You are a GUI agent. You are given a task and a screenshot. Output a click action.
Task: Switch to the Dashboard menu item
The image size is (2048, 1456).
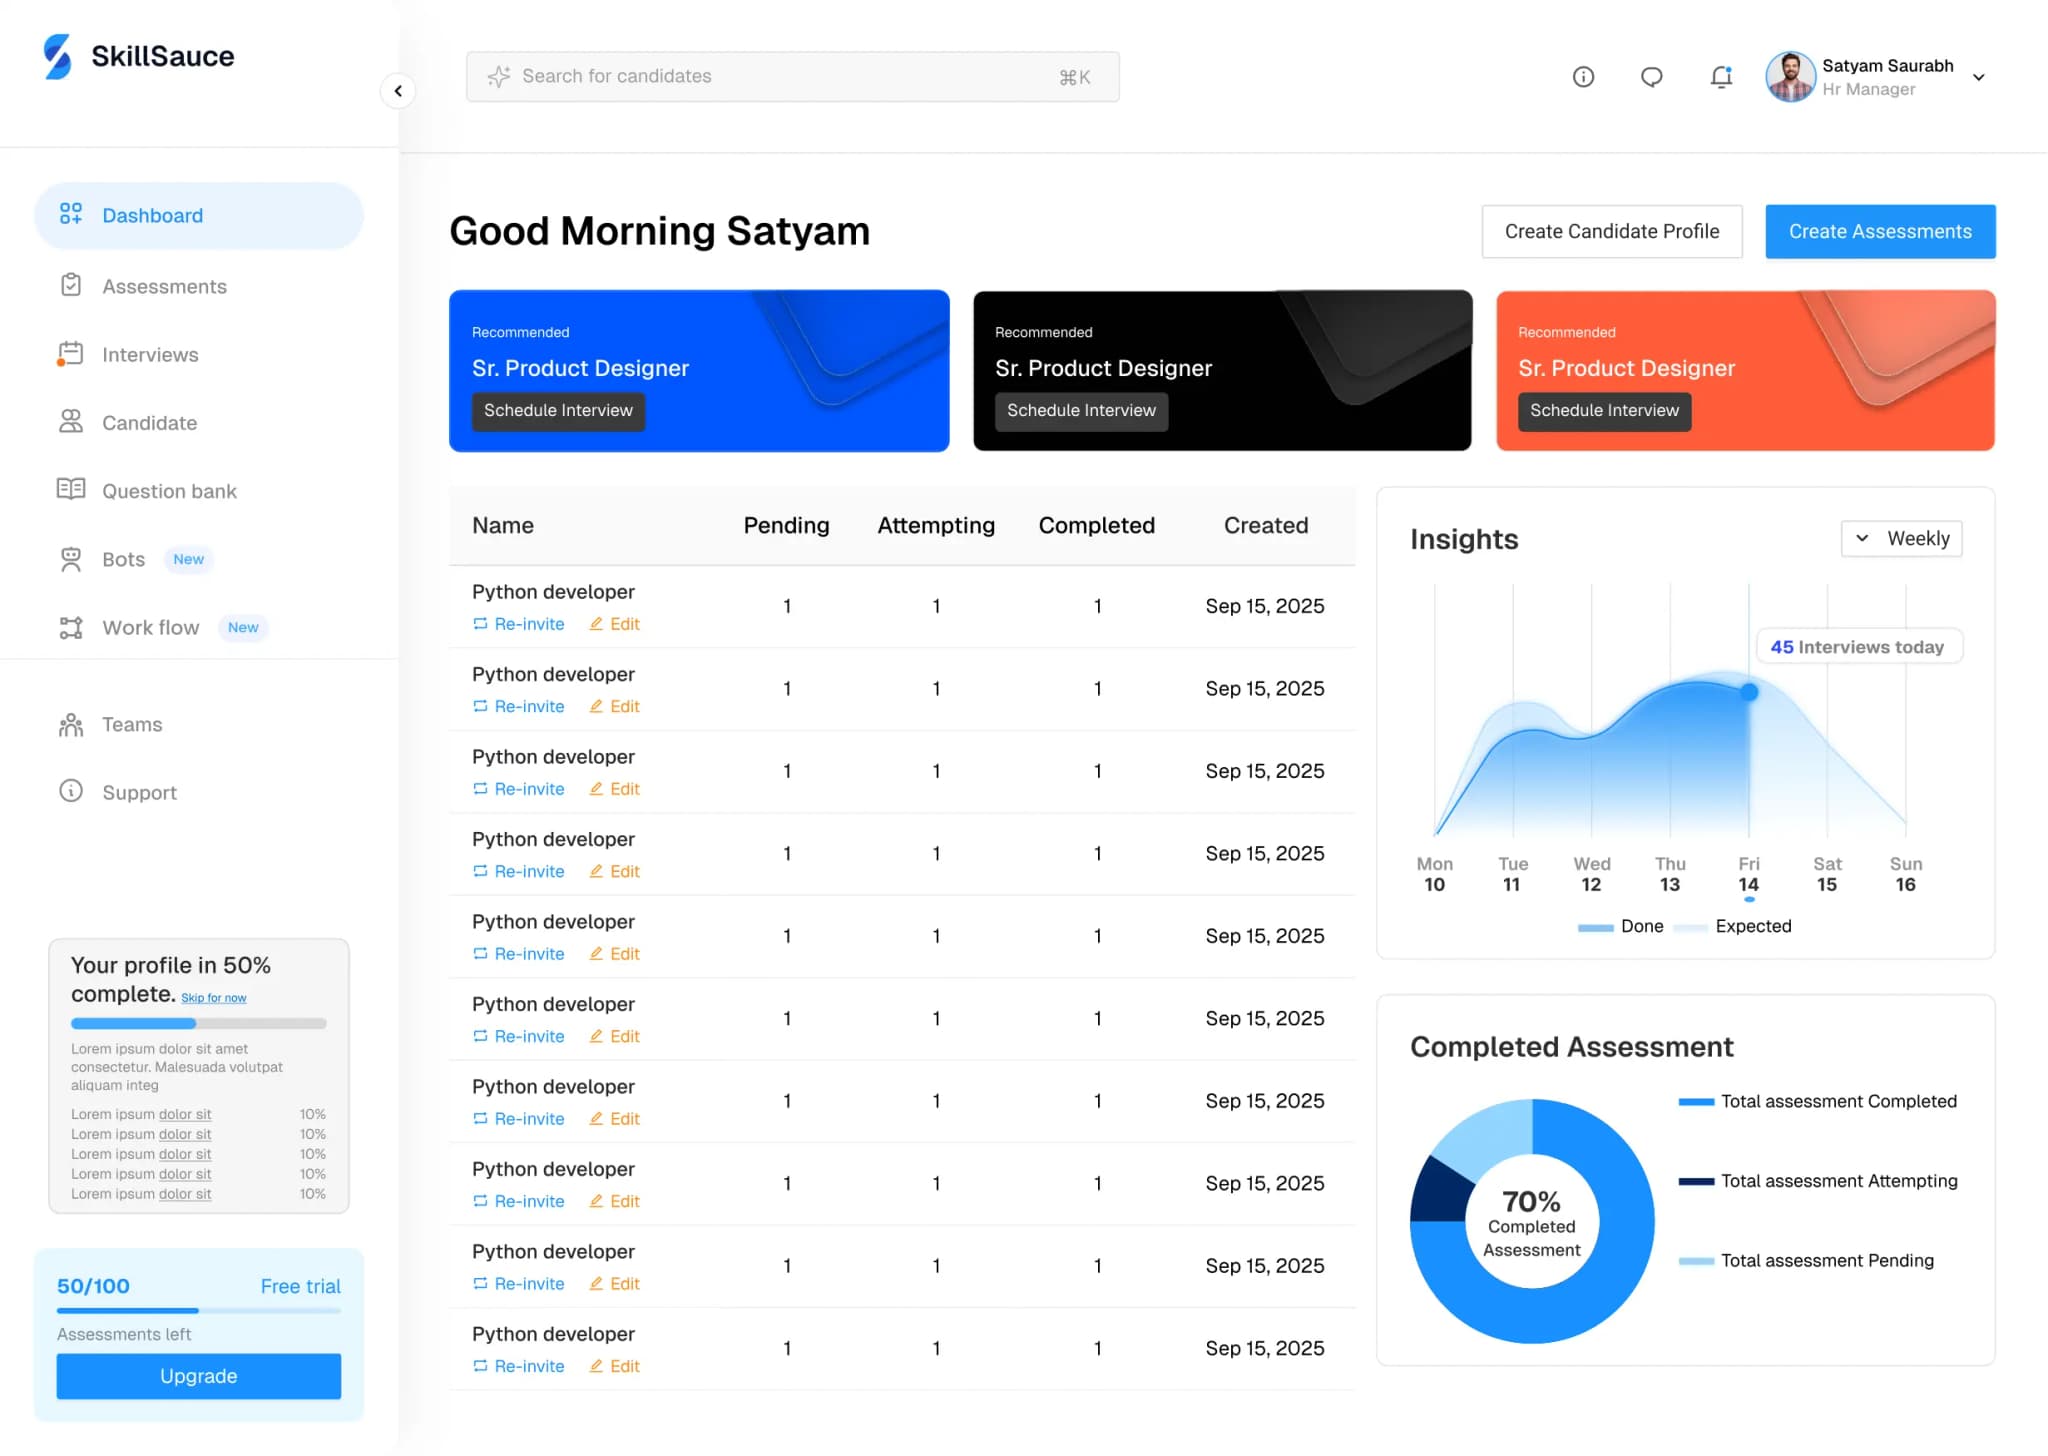(x=152, y=215)
